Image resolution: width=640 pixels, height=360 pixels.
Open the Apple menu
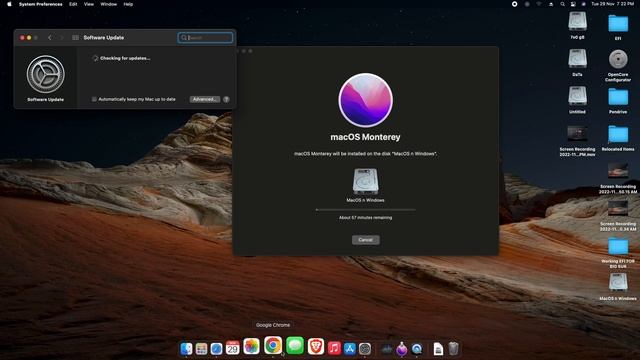9,4
